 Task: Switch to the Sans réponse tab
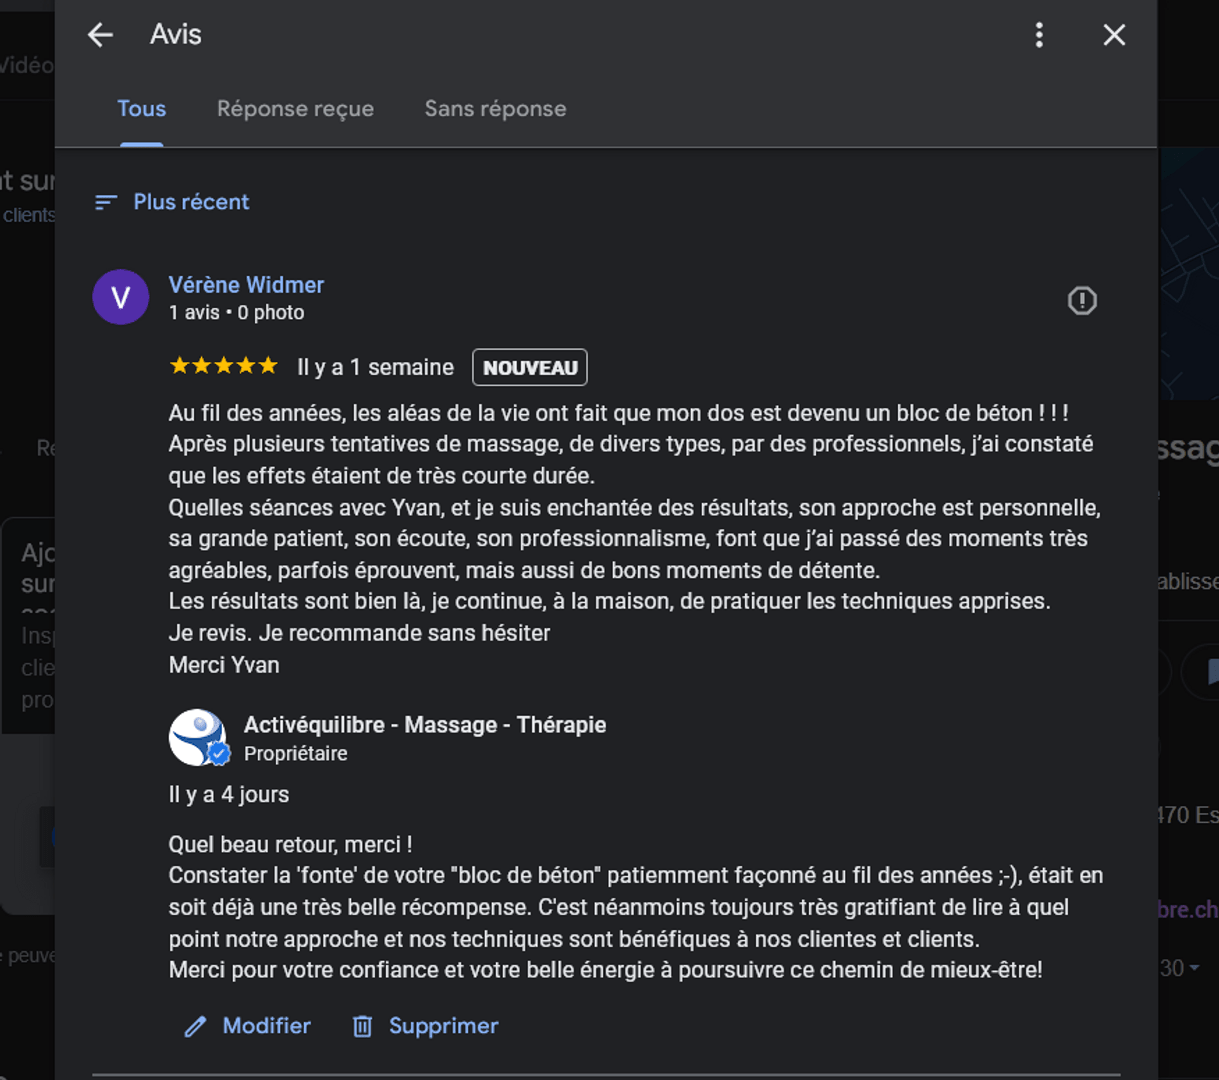pyautogui.click(x=495, y=109)
